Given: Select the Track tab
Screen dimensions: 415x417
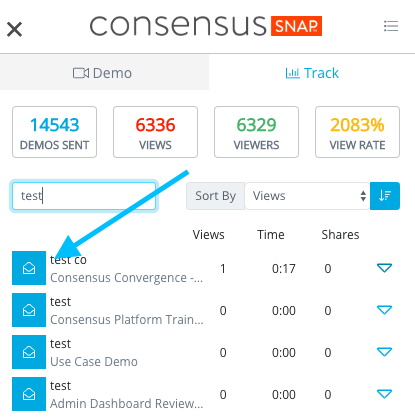Looking at the screenshot, I should click(312, 73).
